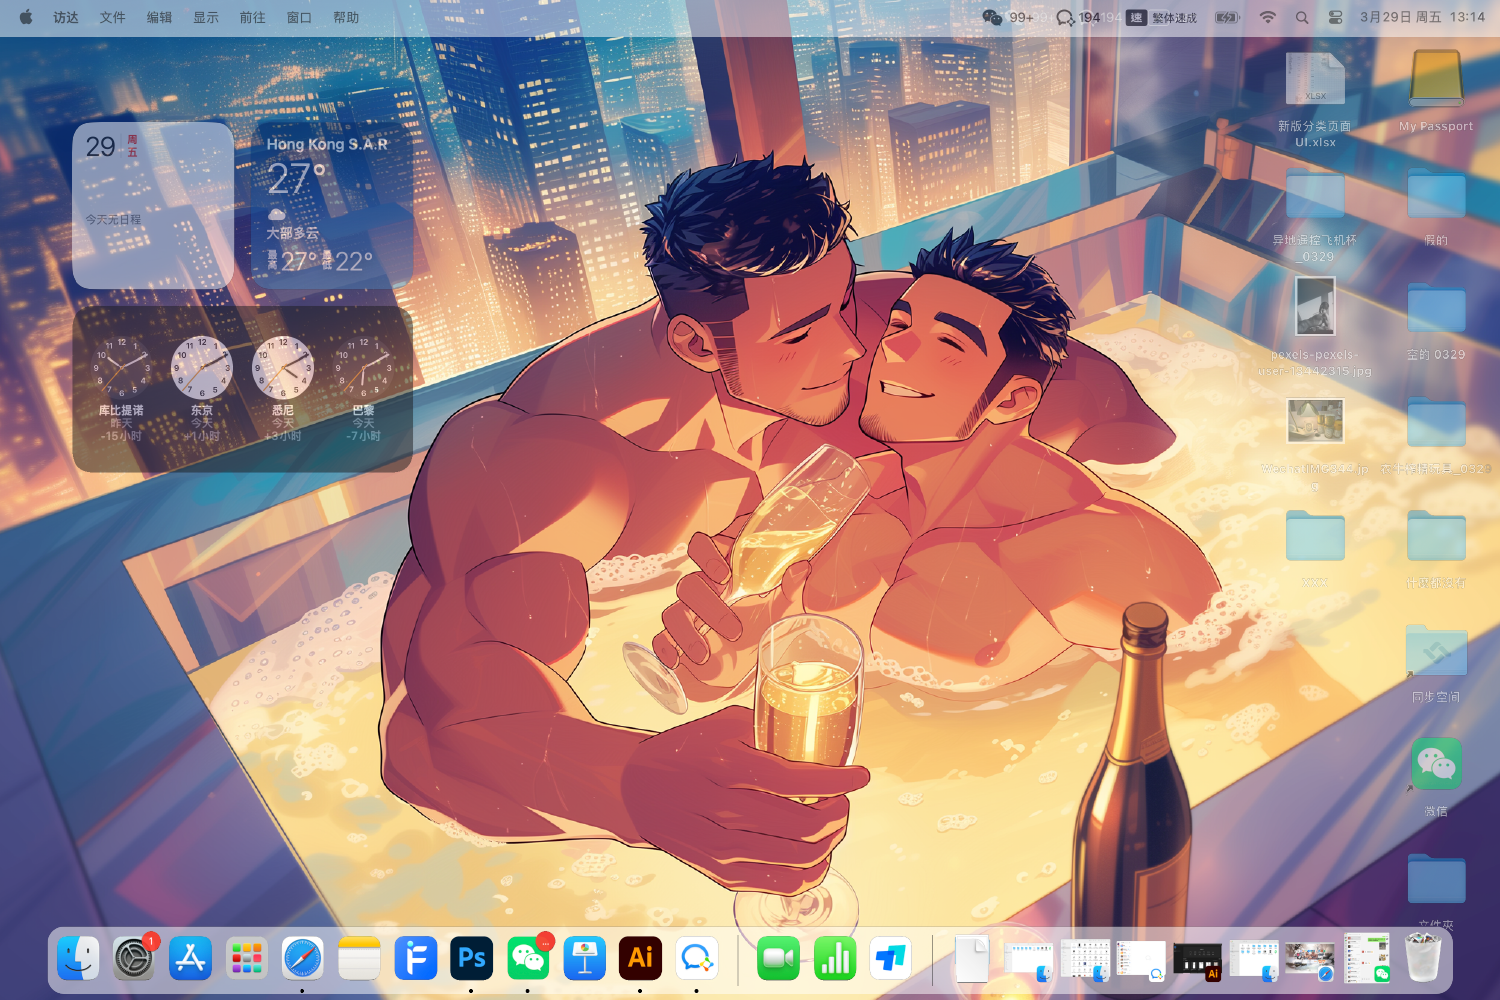The image size is (1500, 1000).
Task: Open the blue arrow app right of Numbers
Action: tap(891, 958)
